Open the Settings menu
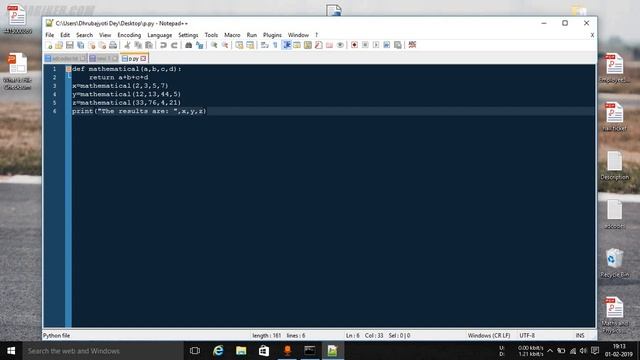This screenshot has width=640, height=360. point(188,35)
